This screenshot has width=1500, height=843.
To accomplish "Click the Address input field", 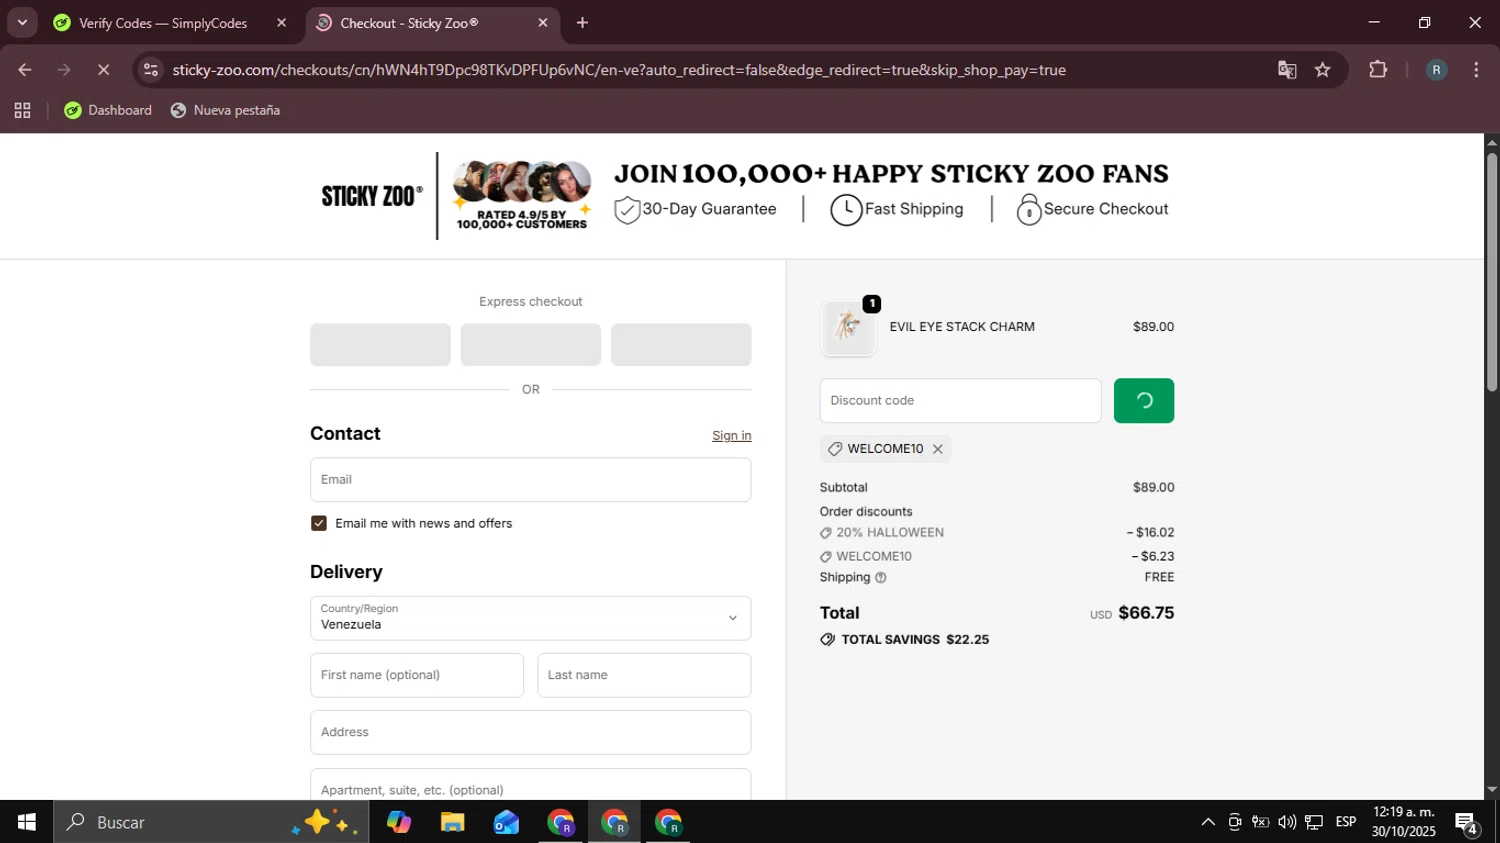I will point(530,732).
